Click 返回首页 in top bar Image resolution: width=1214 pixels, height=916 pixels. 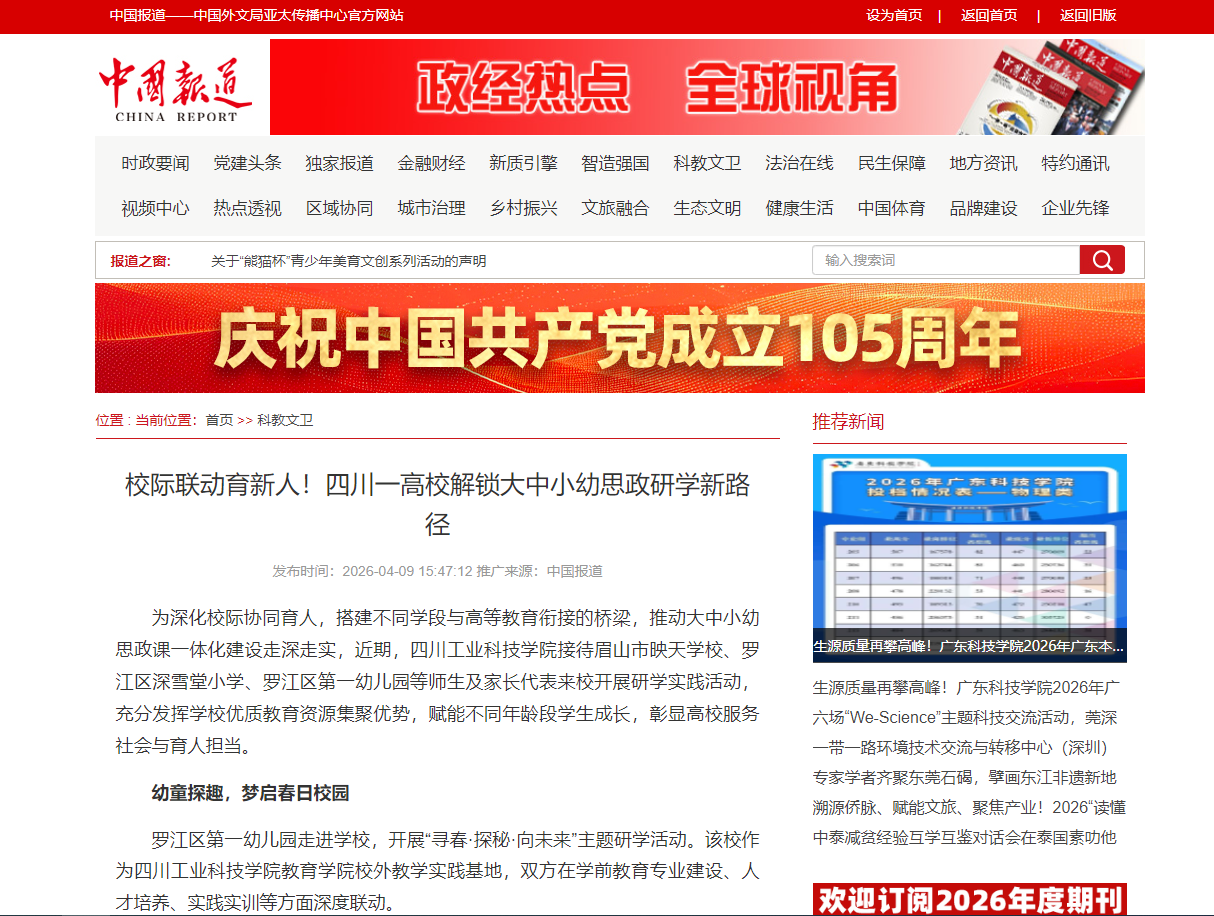click(989, 15)
